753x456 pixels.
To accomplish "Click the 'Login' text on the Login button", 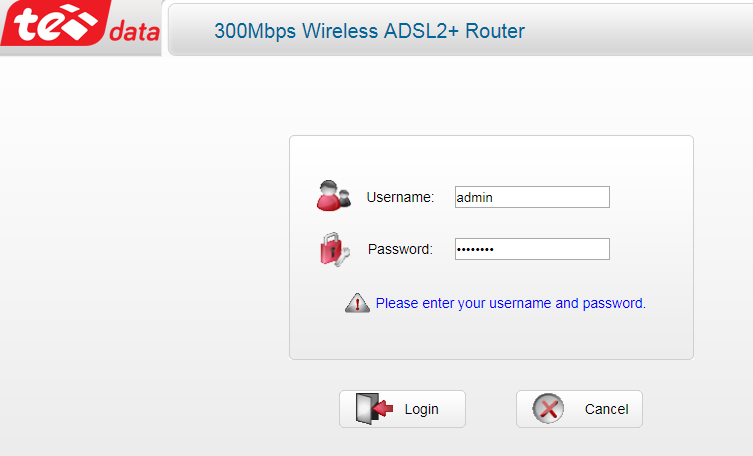I will pos(421,409).
